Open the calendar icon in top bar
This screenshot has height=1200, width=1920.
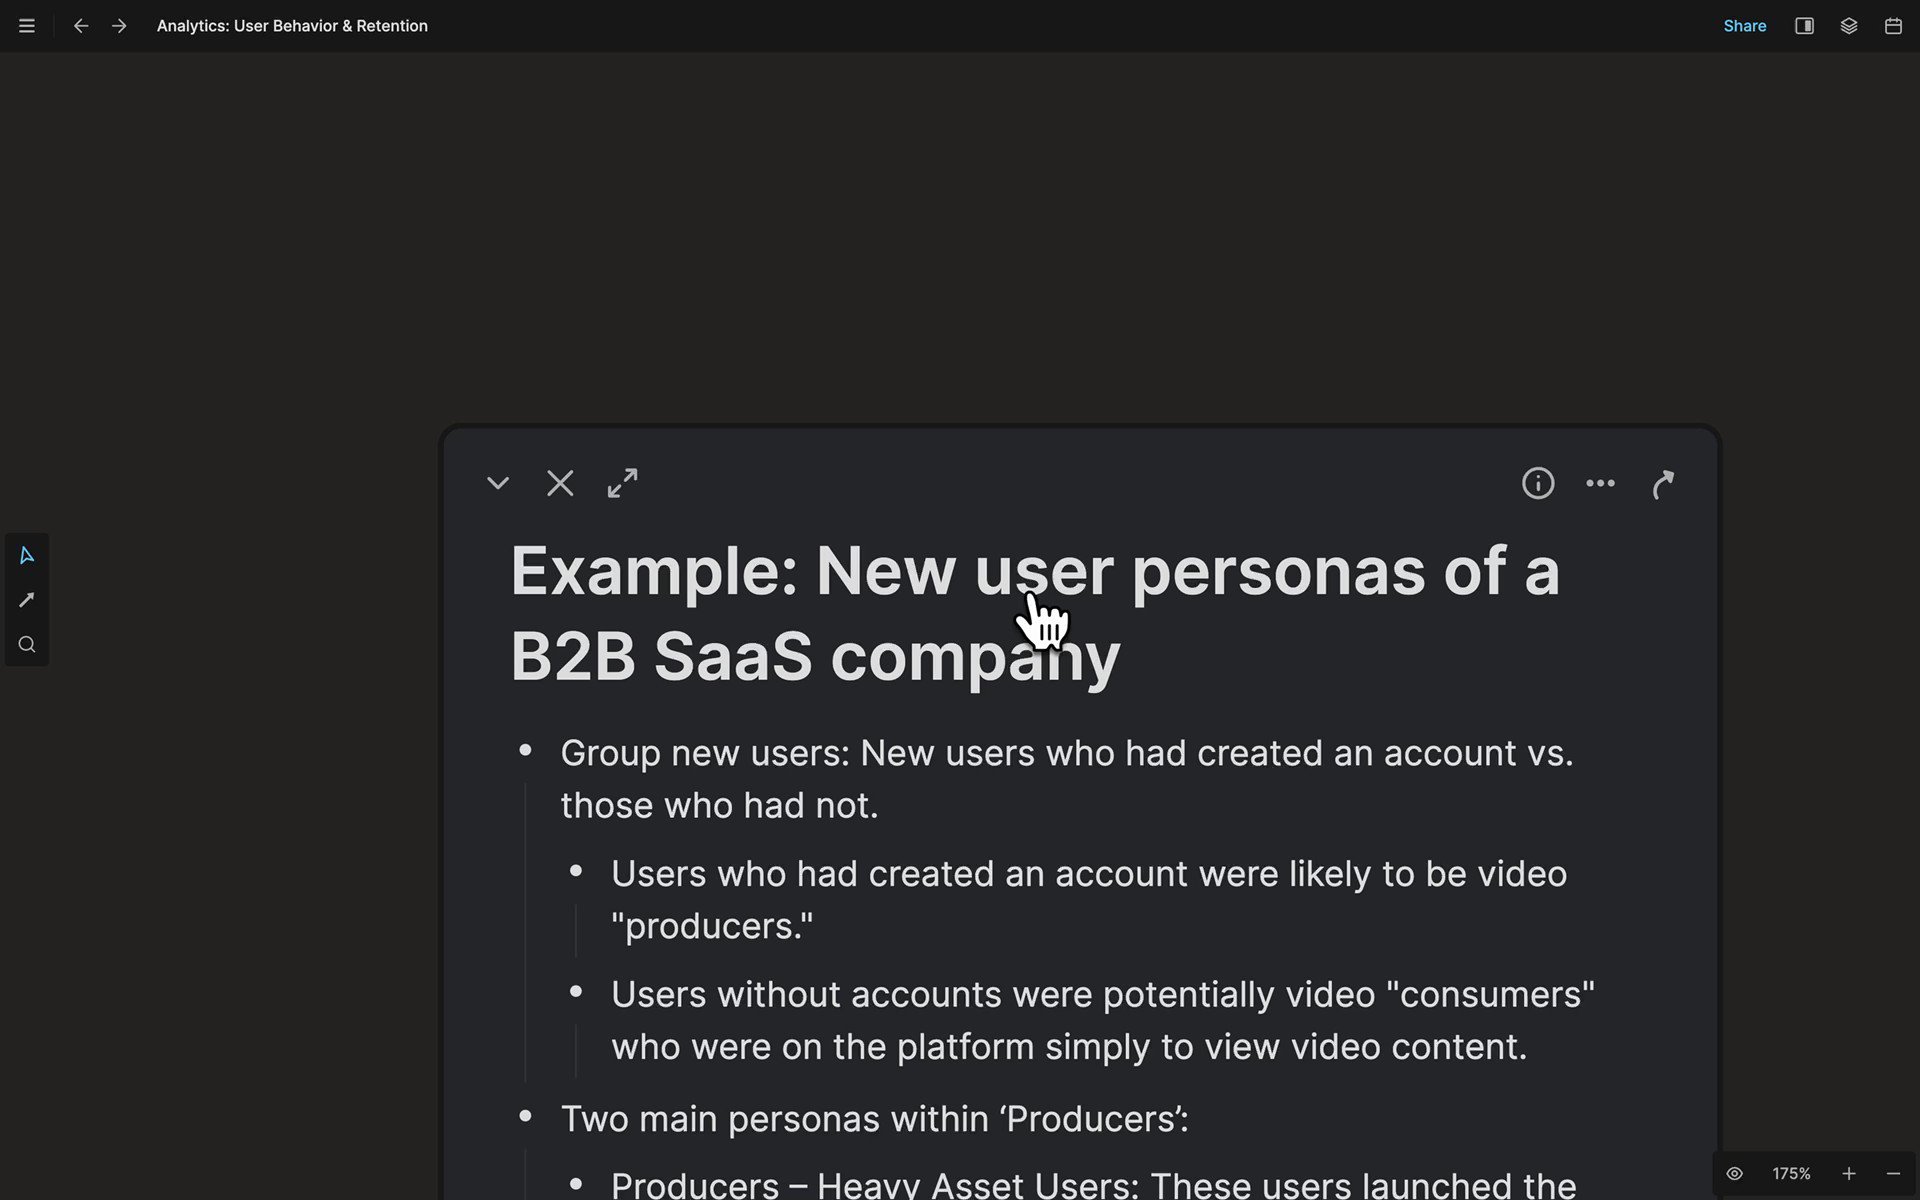1892,26
